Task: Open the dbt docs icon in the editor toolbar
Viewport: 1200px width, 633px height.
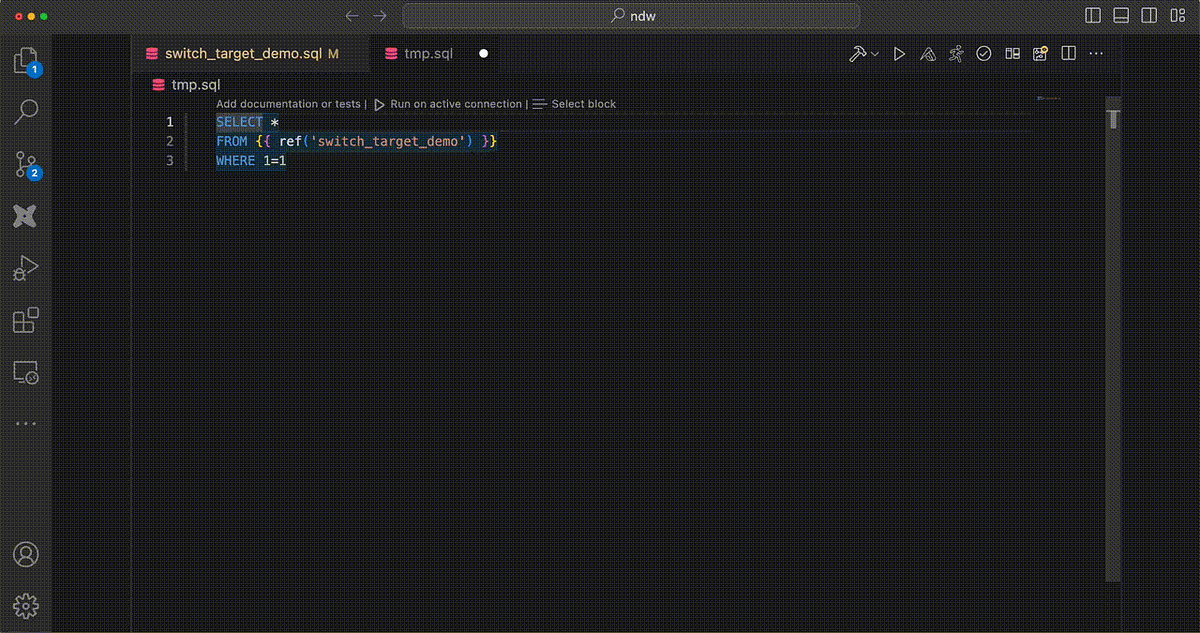Action: pyautogui.click(x=927, y=53)
